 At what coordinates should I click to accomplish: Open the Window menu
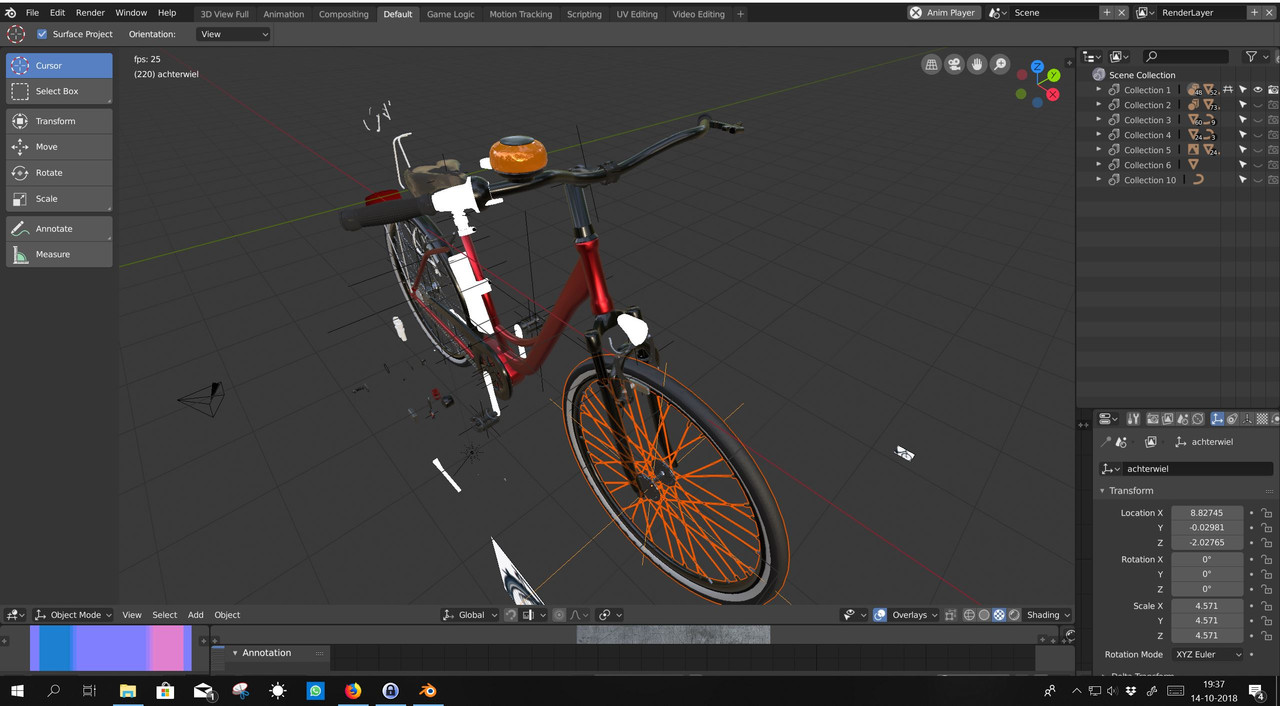[131, 13]
